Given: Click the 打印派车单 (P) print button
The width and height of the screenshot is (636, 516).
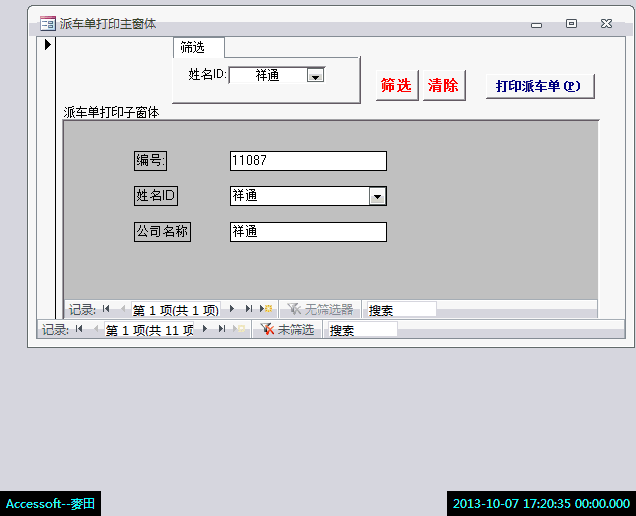Looking at the screenshot, I should point(540,86).
